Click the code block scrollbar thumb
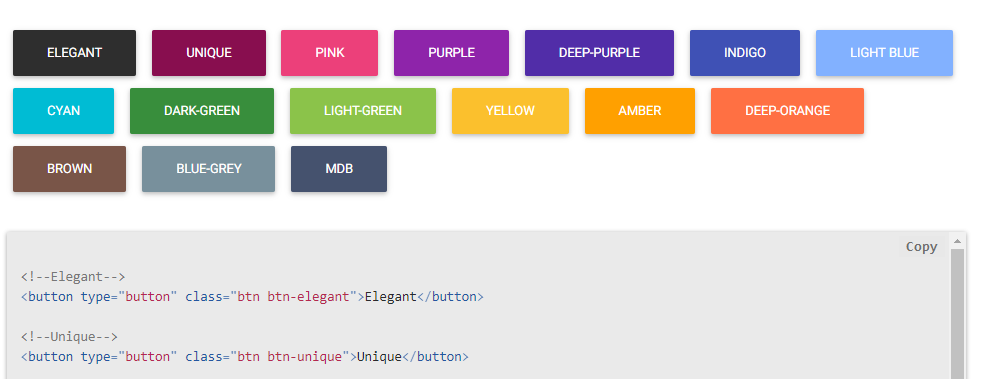The height and width of the screenshot is (379, 987). [x=957, y=314]
